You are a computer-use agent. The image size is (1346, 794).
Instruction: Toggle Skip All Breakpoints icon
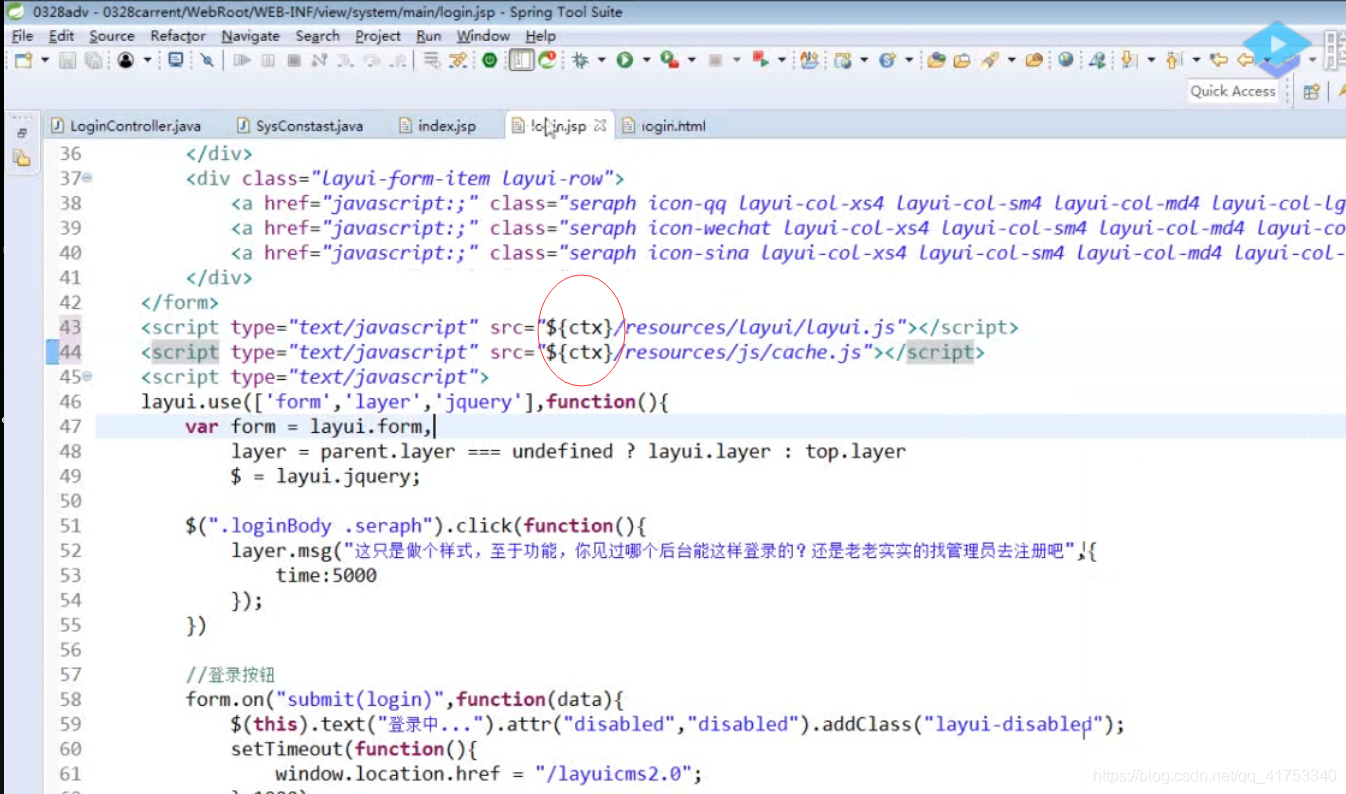pos(206,60)
